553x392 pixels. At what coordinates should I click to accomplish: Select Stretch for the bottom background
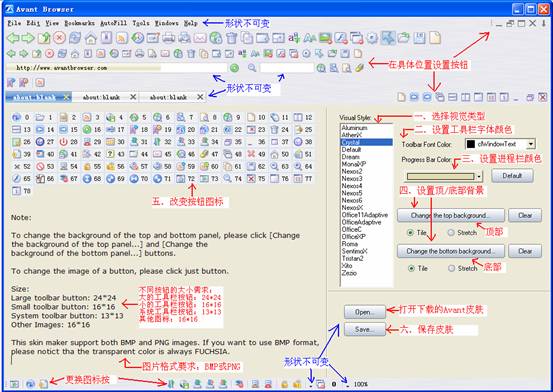click(451, 269)
